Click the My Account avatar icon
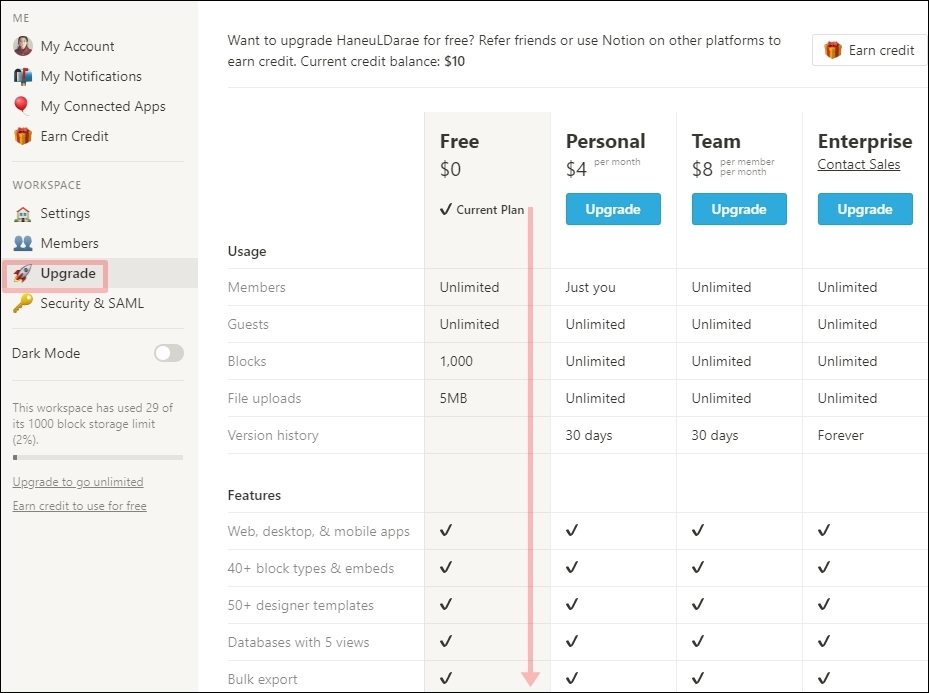Screen dimensions: 929x693 23,46
